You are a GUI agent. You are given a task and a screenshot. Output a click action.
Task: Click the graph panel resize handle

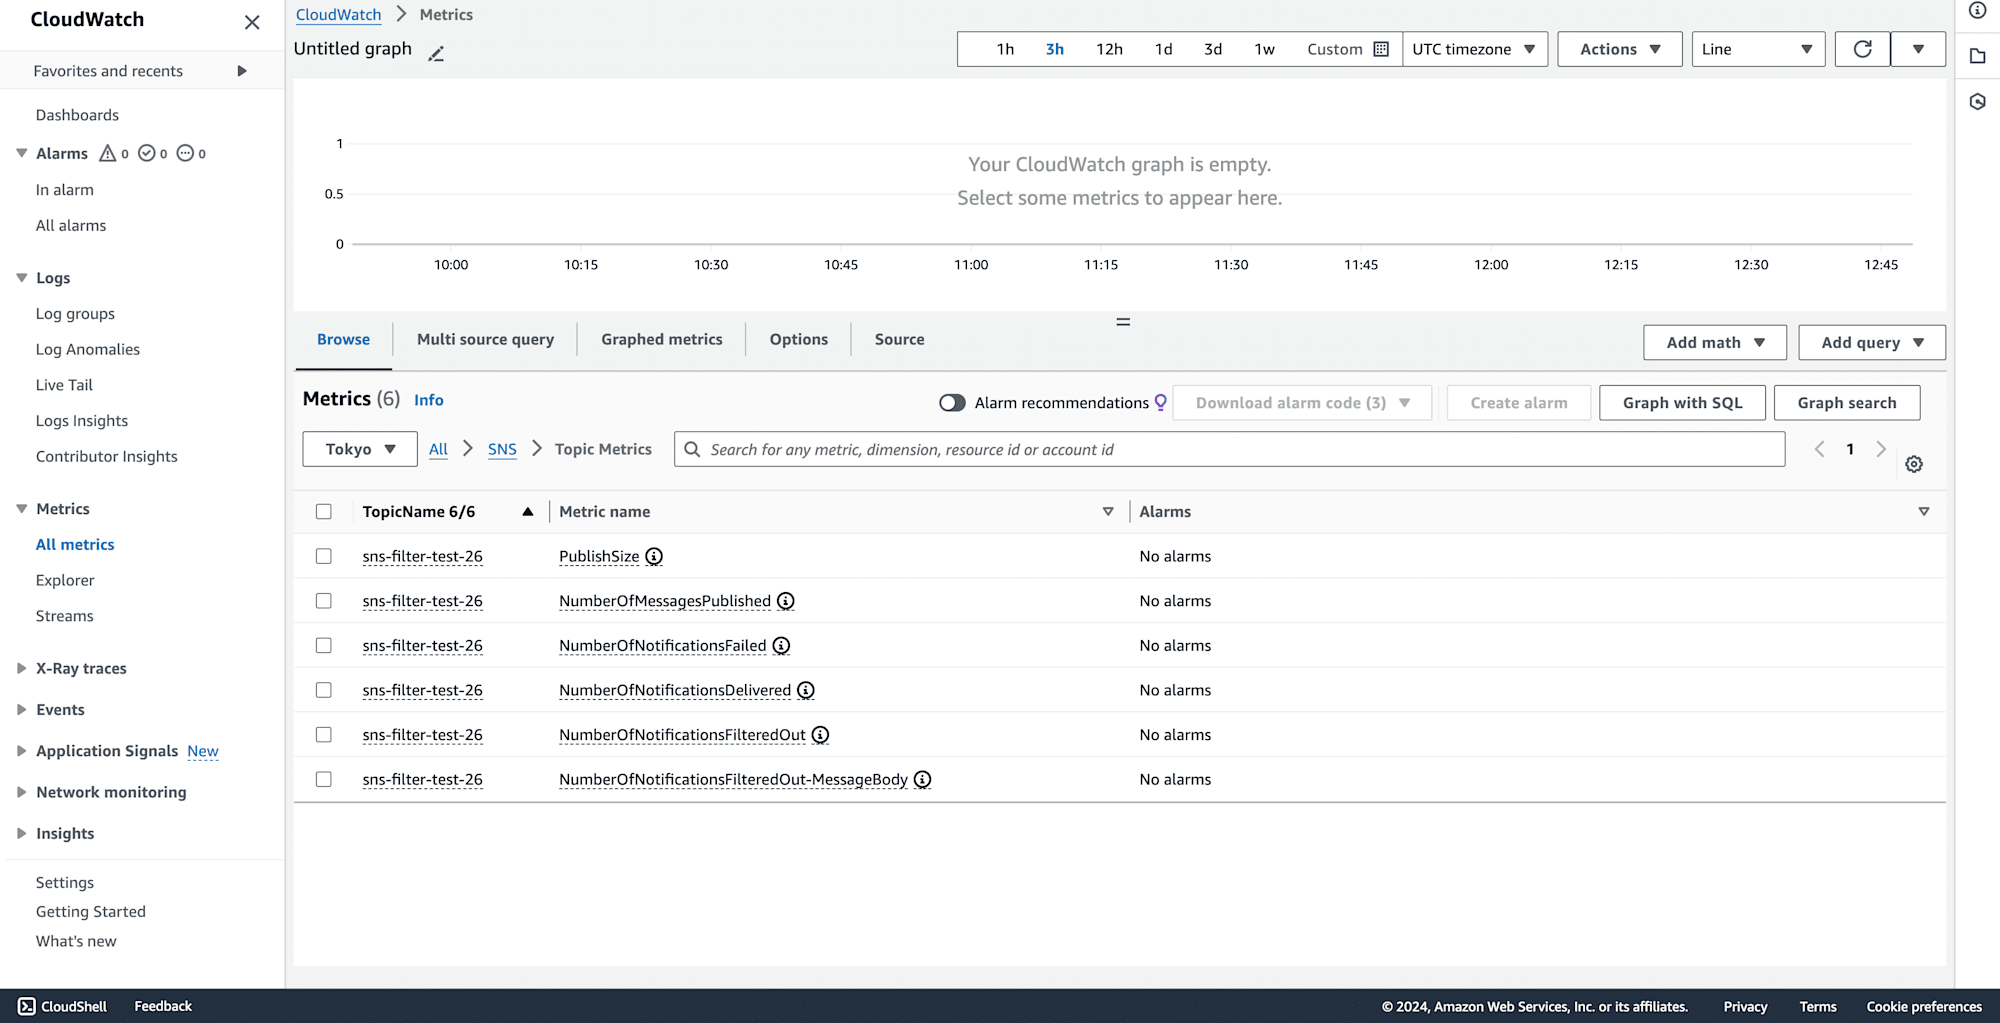1123,322
